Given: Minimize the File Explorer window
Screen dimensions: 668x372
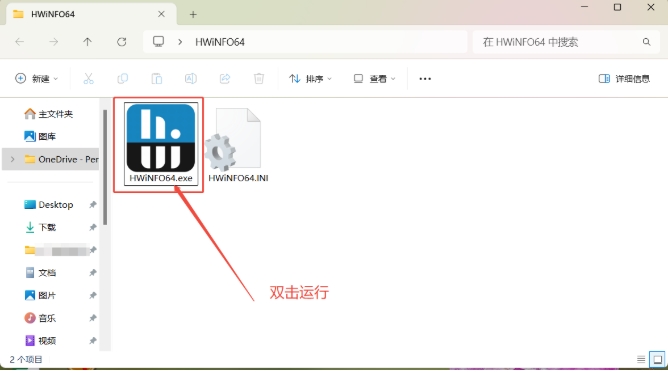Looking at the screenshot, I should 584,7.
